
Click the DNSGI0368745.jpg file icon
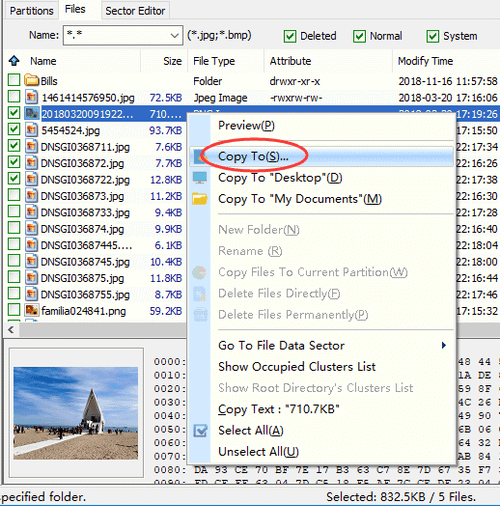coord(31,261)
